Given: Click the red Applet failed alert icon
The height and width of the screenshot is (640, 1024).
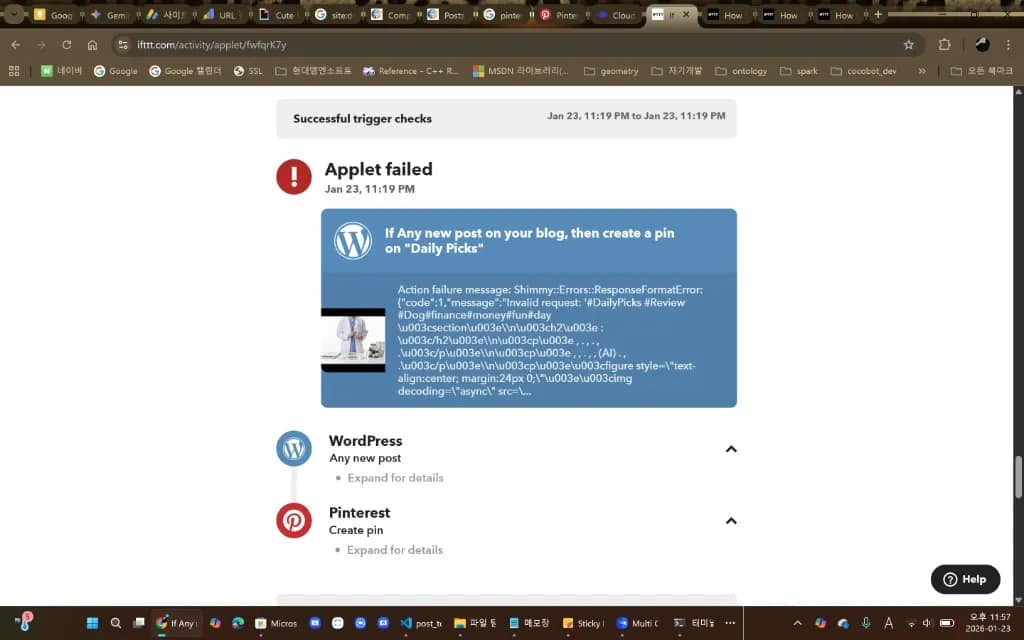Looking at the screenshot, I should tap(294, 177).
